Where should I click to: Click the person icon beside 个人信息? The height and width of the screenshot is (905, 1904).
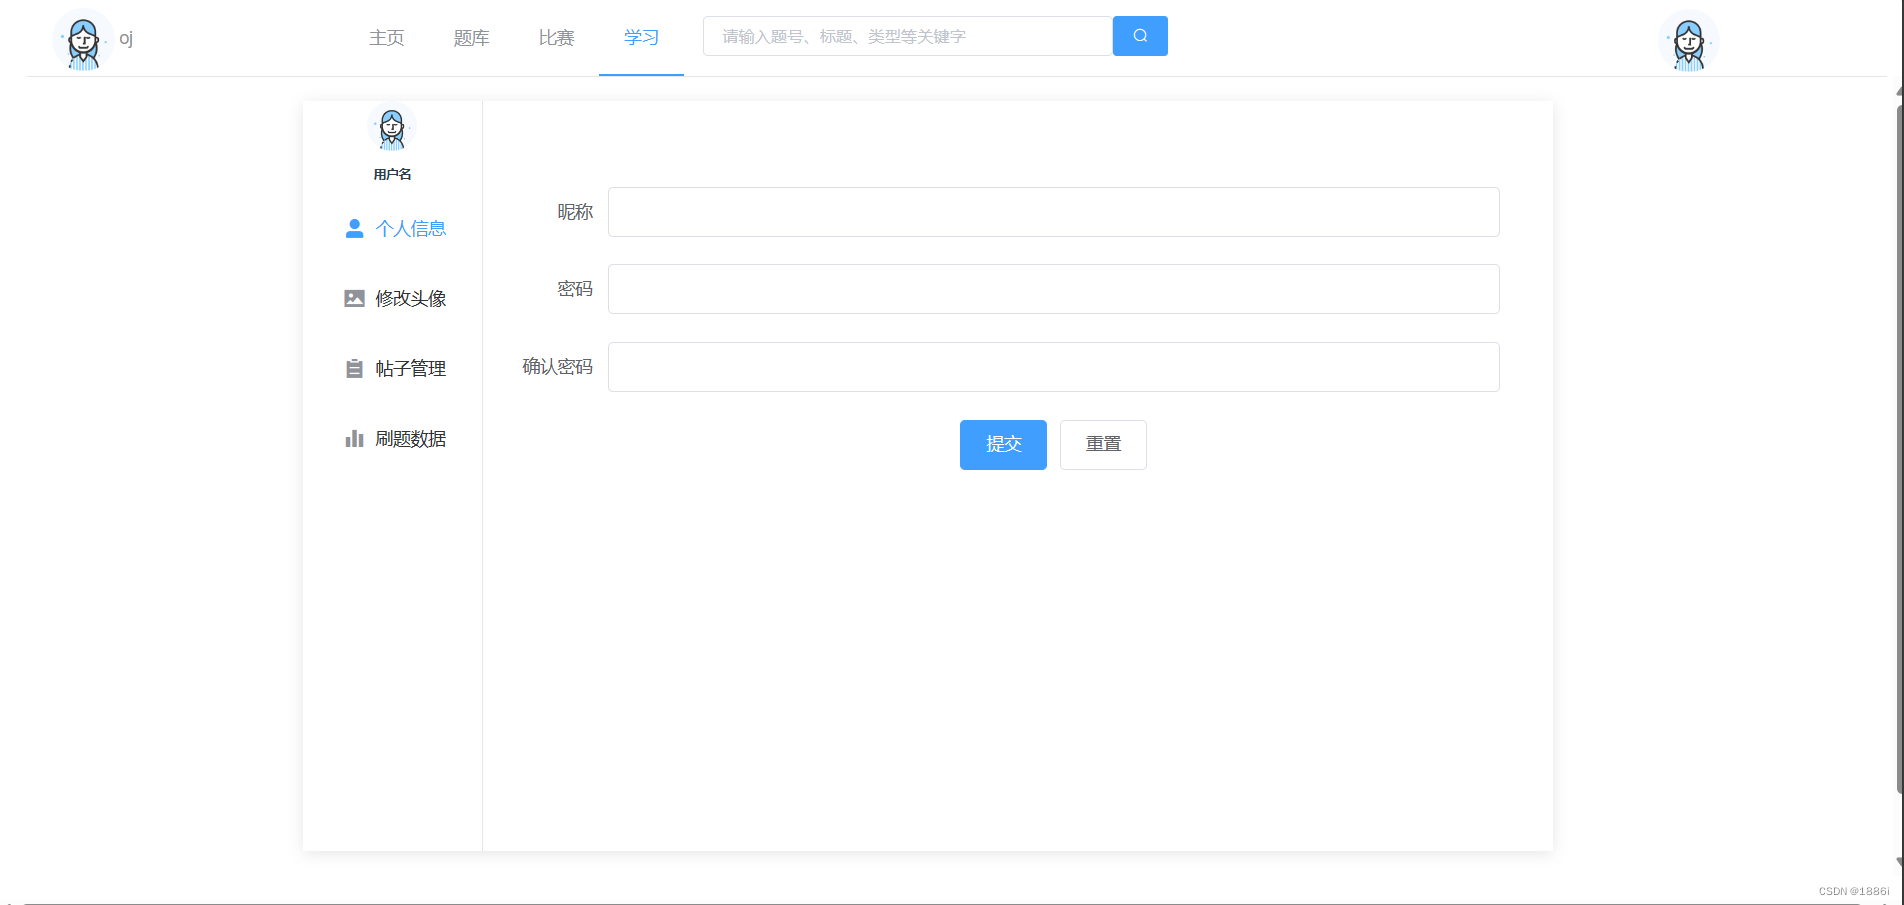click(354, 229)
